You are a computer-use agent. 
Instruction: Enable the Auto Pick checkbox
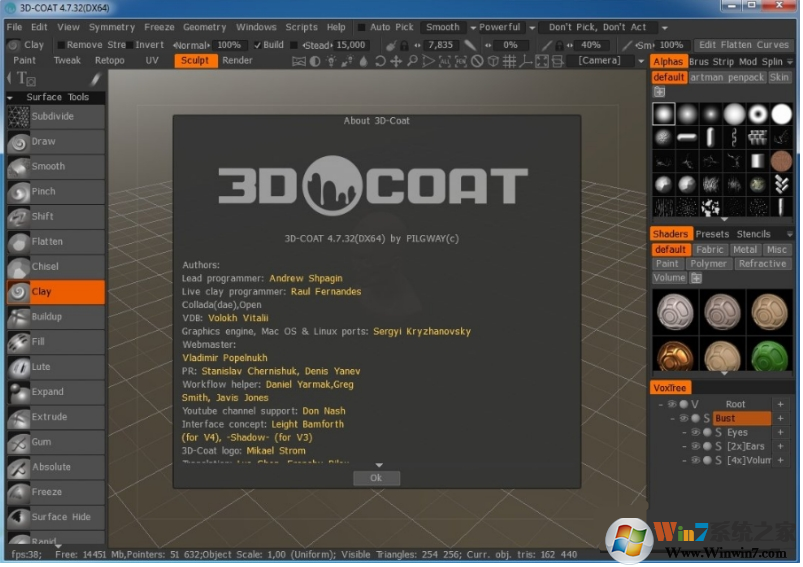tap(362, 28)
